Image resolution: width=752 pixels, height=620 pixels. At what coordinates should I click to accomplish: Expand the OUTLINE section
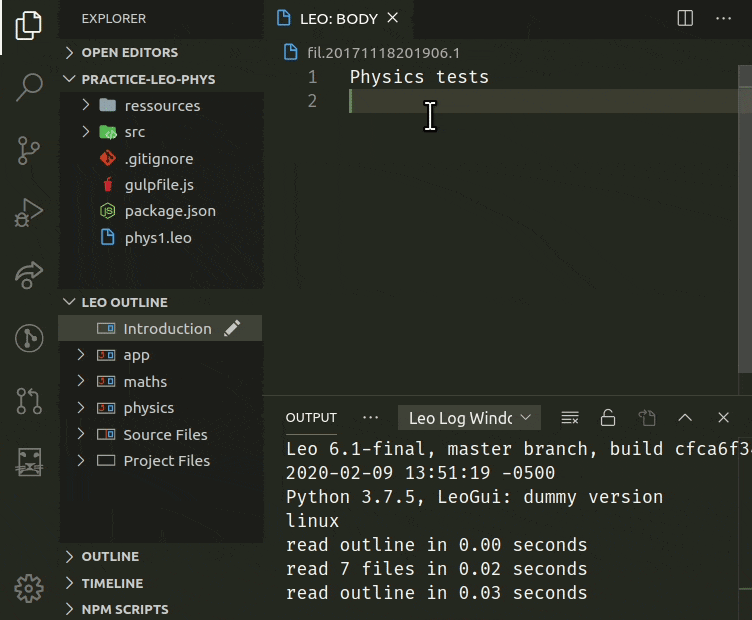70,556
